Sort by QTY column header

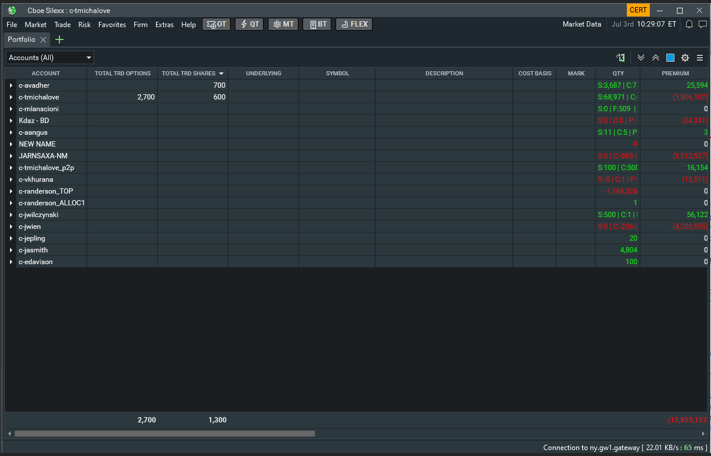(x=618, y=73)
